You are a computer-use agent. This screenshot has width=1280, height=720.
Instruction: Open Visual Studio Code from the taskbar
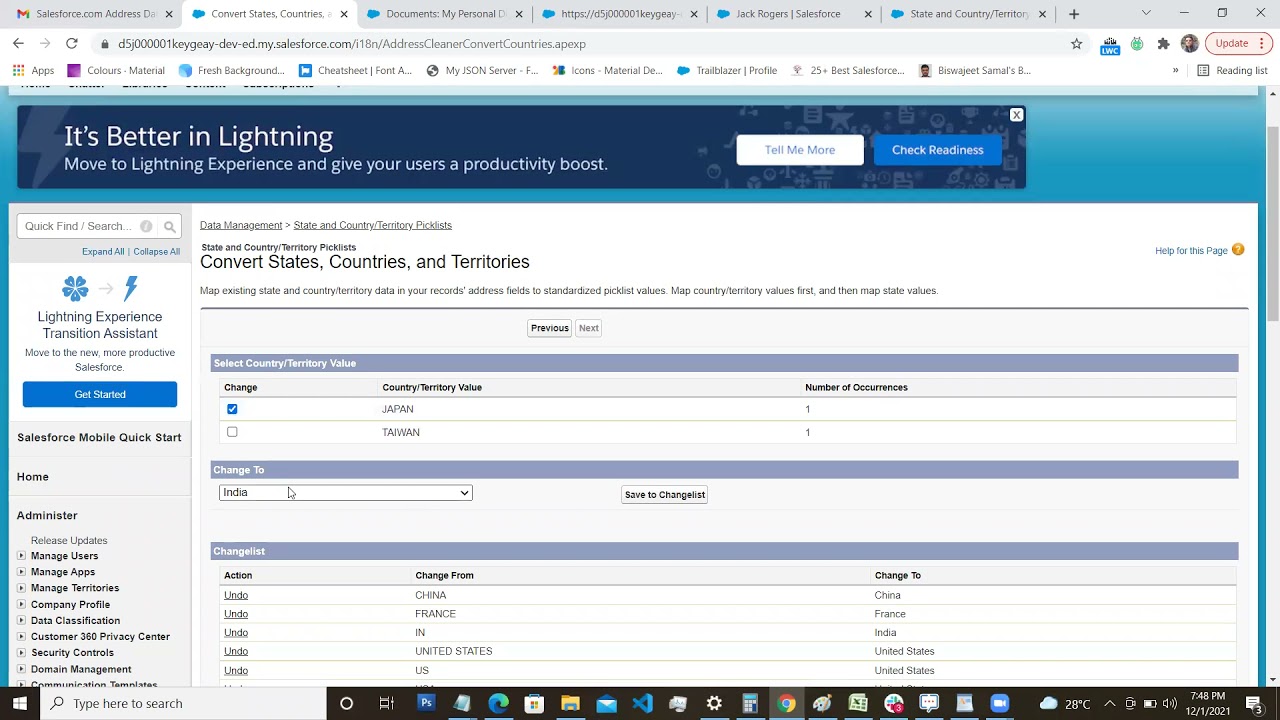coord(642,703)
